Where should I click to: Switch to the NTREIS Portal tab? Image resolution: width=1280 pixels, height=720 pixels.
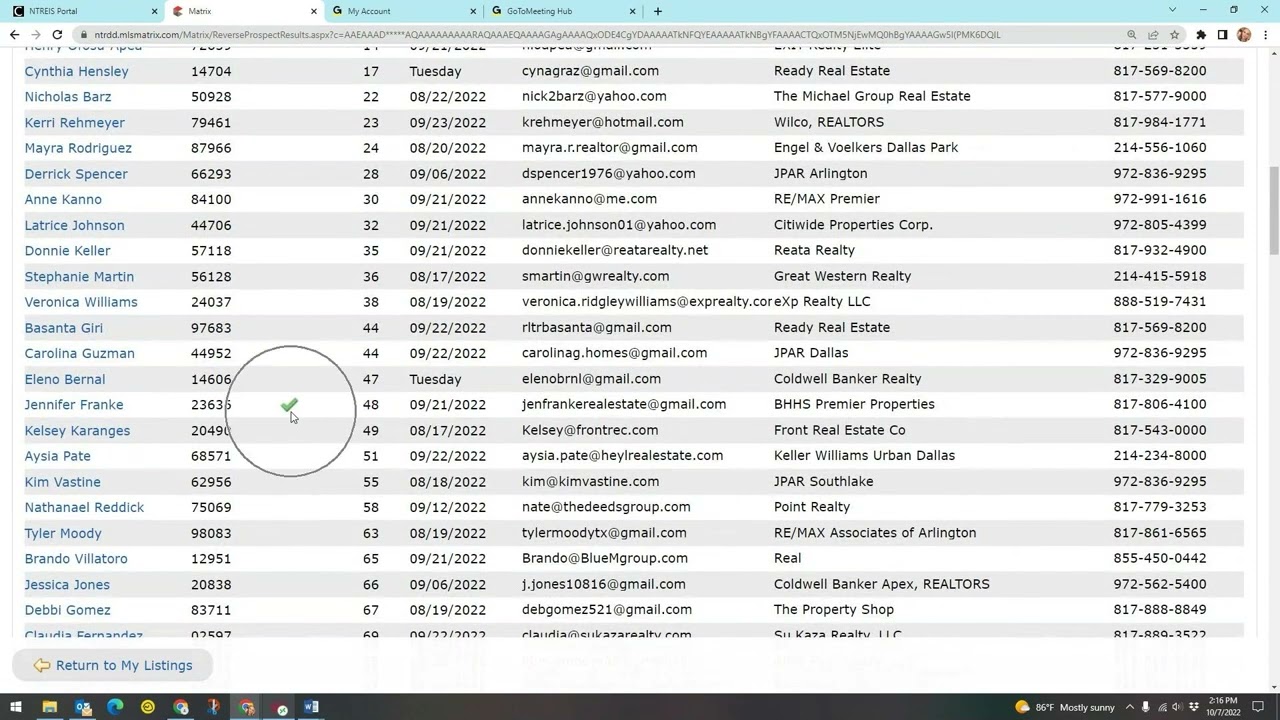pyautogui.click(x=82, y=11)
